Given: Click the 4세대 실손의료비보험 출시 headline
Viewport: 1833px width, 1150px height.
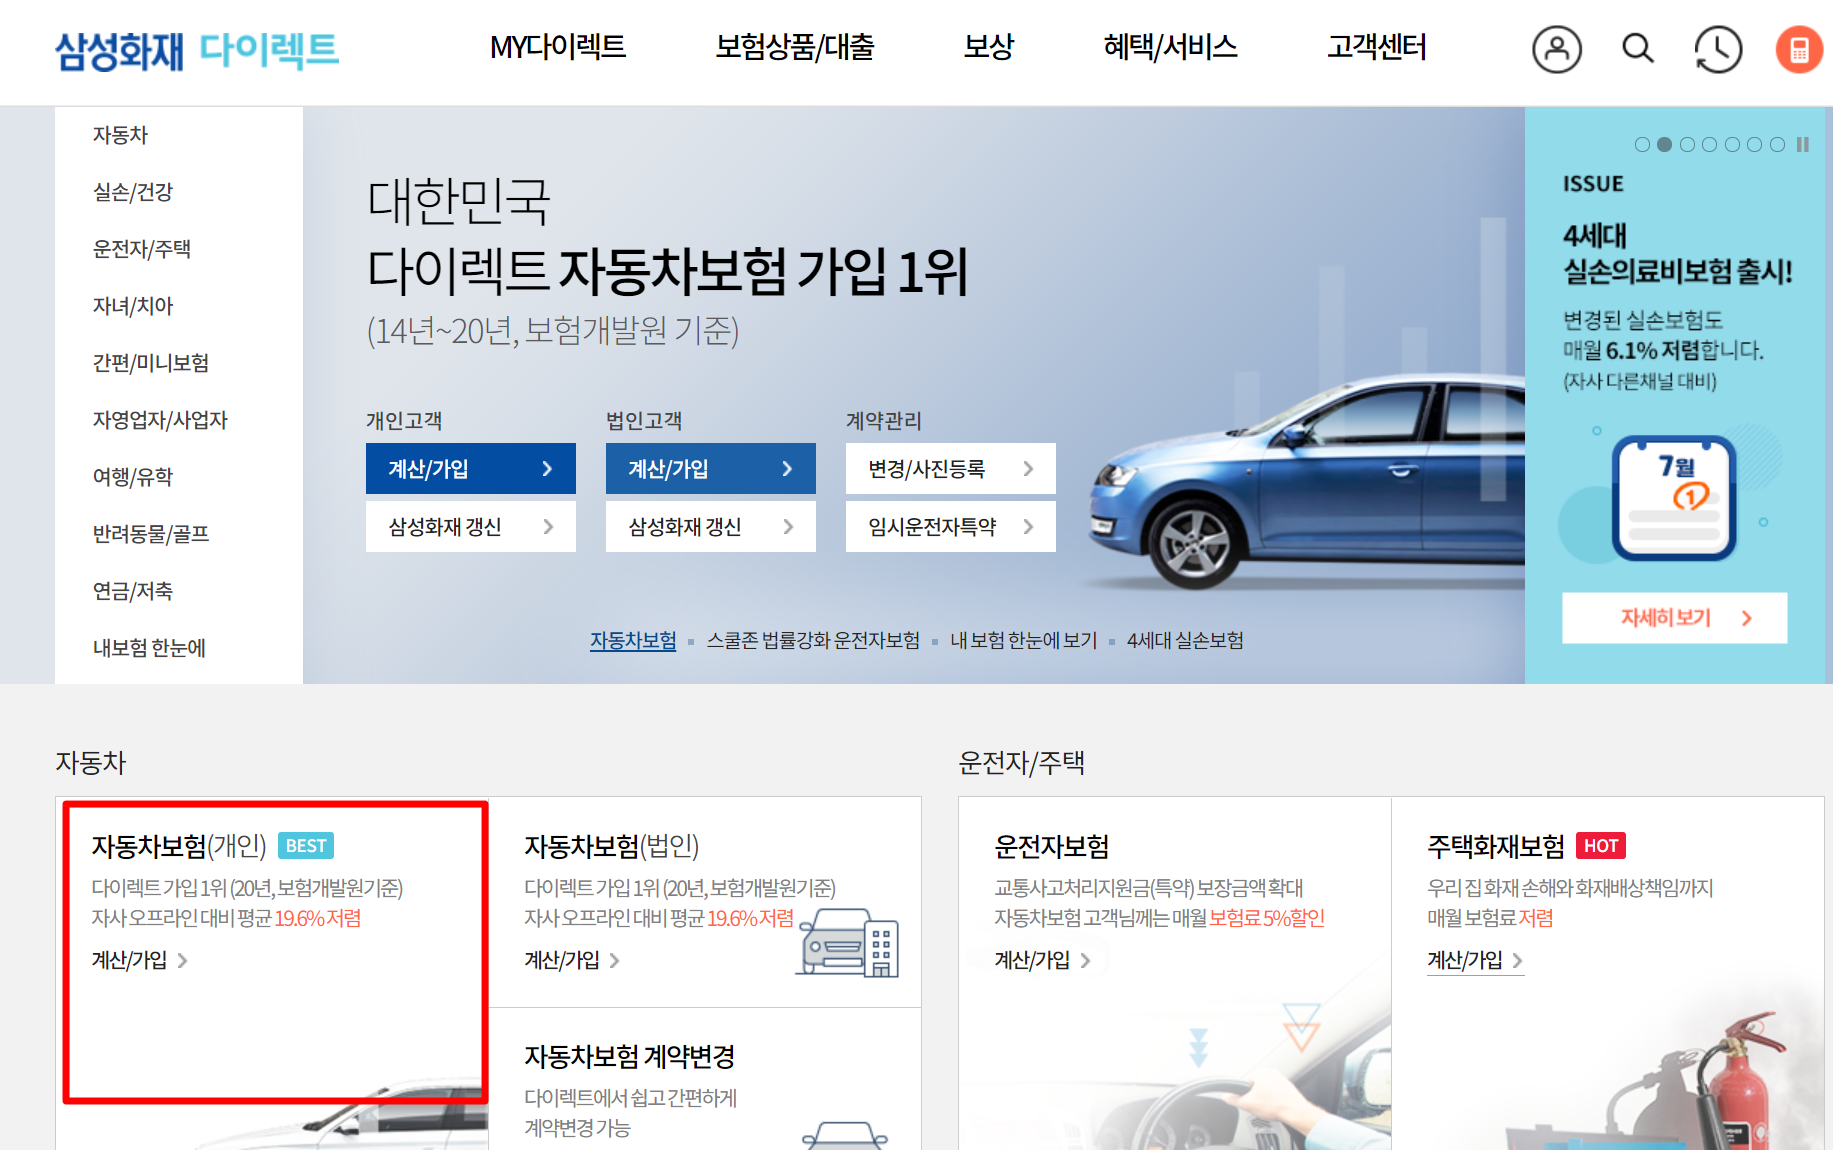Looking at the screenshot, I should [1677, 253].
